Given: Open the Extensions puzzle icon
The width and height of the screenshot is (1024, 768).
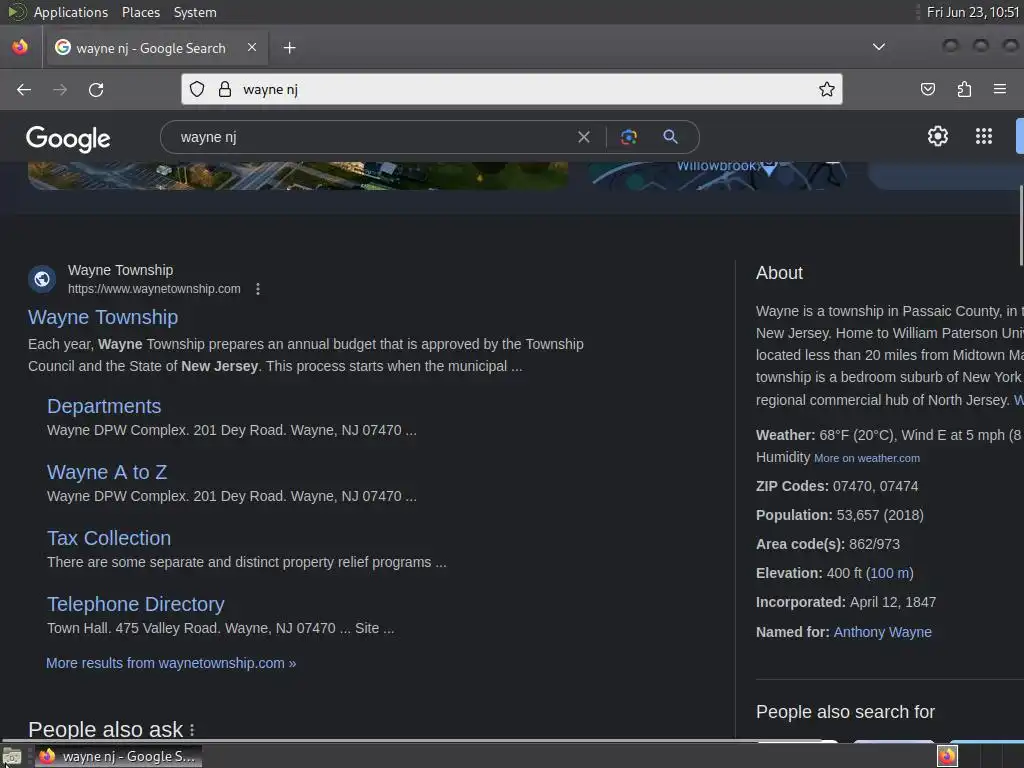Looking at the screenshot, I should coord(964,89).
